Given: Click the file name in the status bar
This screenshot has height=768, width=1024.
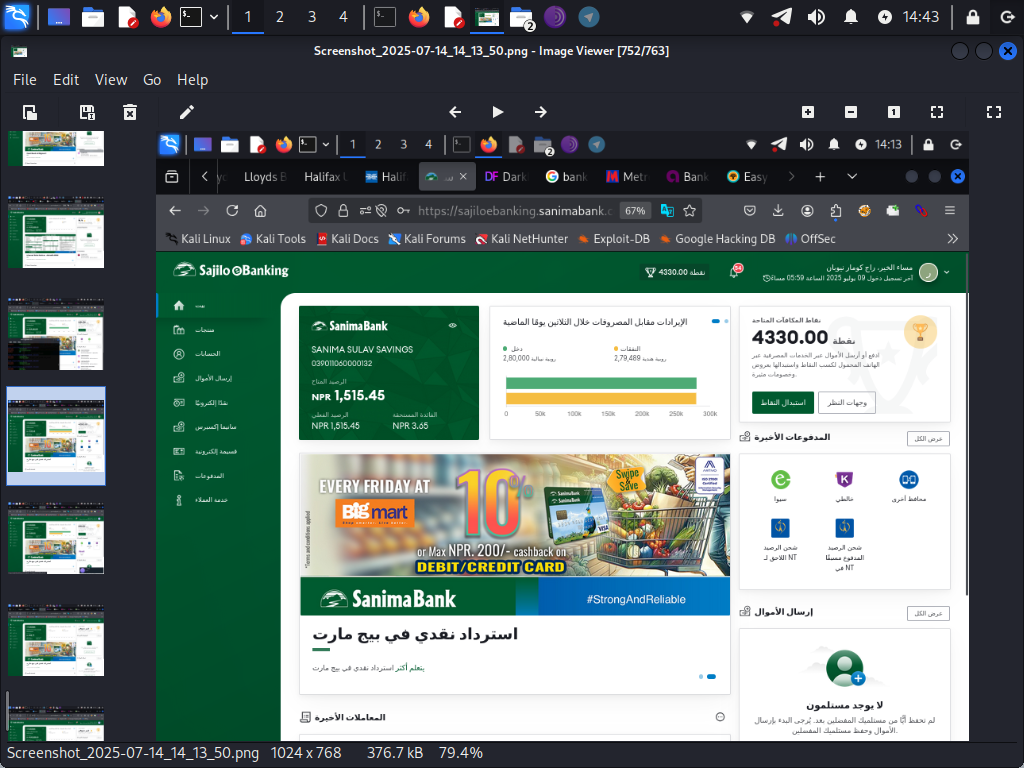Looking at the screenshot, I should click(x=133, y=753).
